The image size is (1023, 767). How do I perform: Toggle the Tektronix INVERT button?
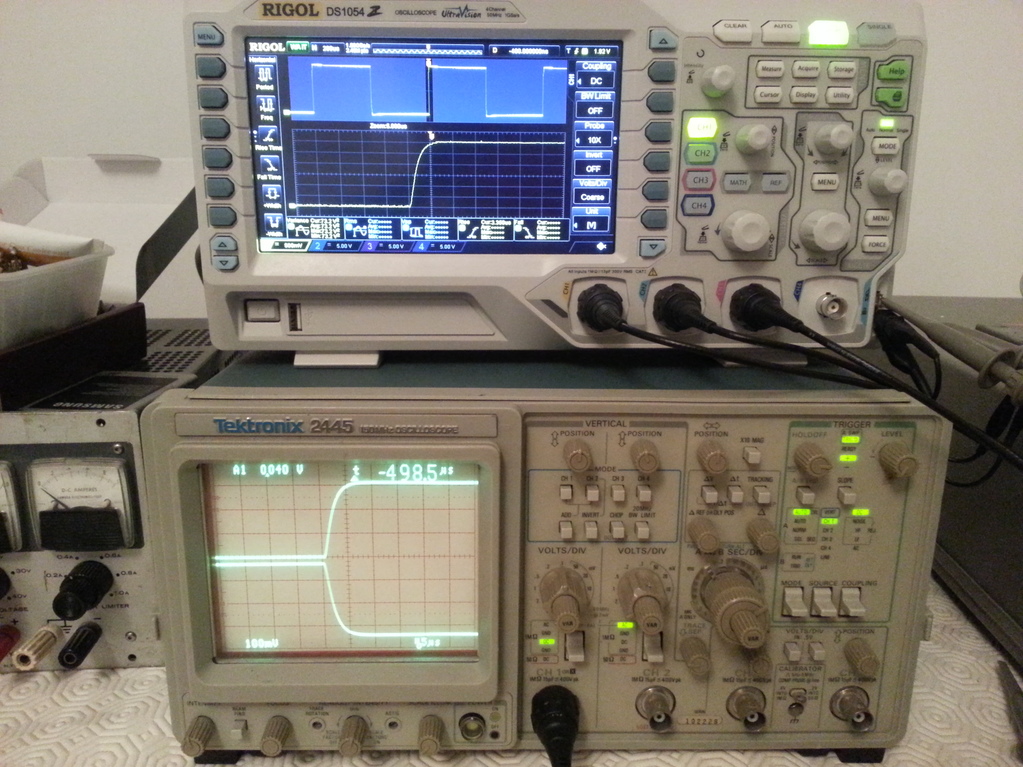point(590,531)
